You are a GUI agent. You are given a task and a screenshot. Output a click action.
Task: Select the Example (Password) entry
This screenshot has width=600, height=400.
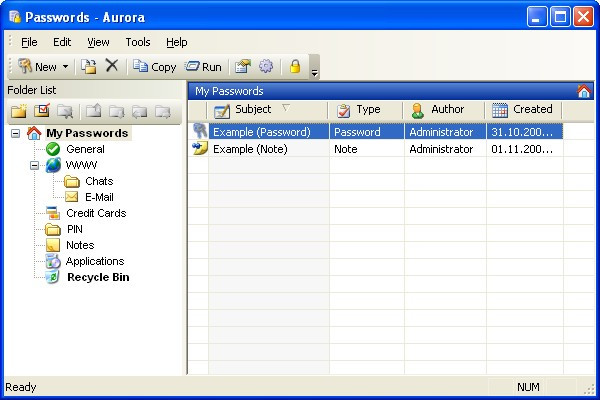tap(377, 132)
